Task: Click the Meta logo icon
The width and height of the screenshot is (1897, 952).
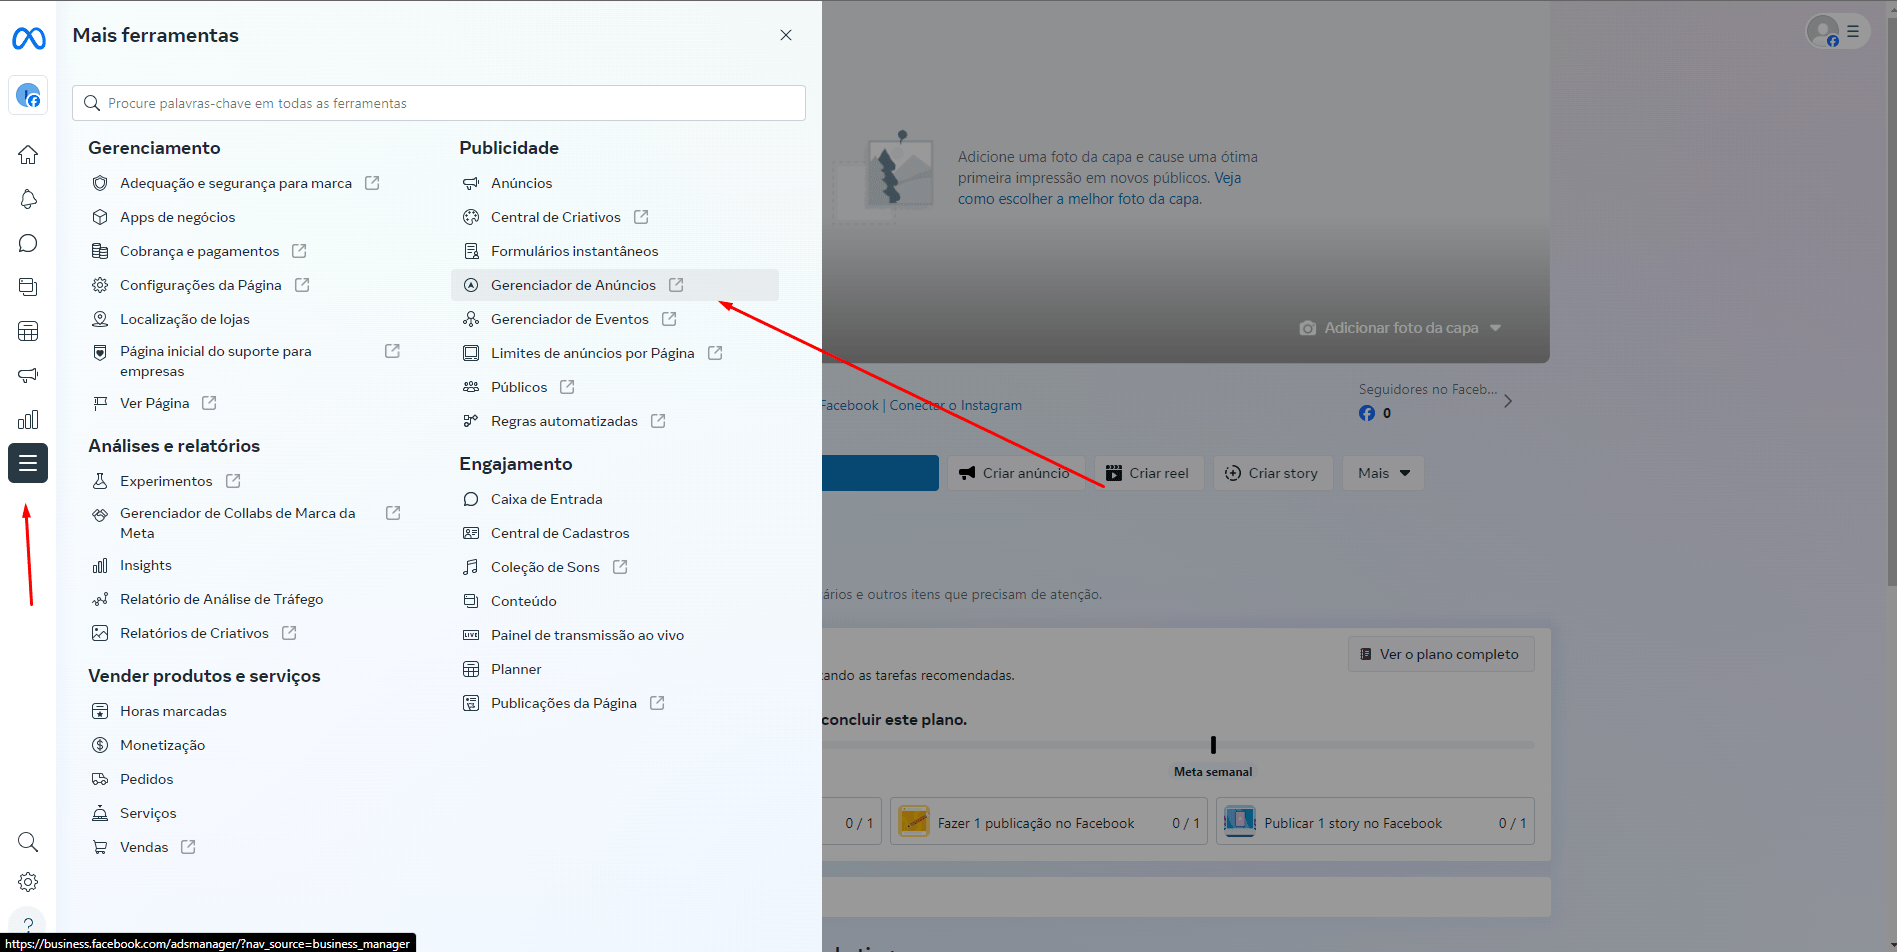Action: point(28,38)
